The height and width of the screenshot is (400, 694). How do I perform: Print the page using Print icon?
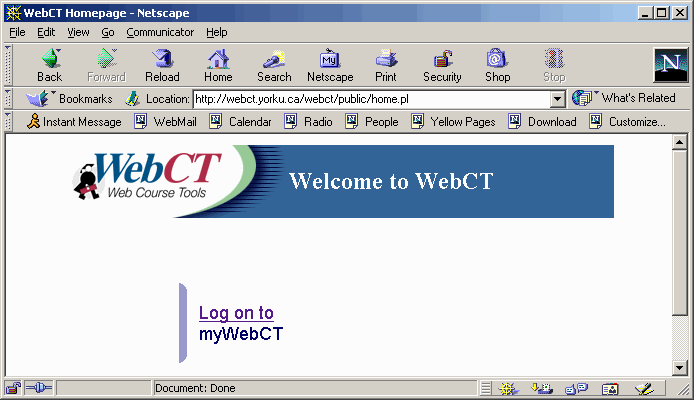386,65
